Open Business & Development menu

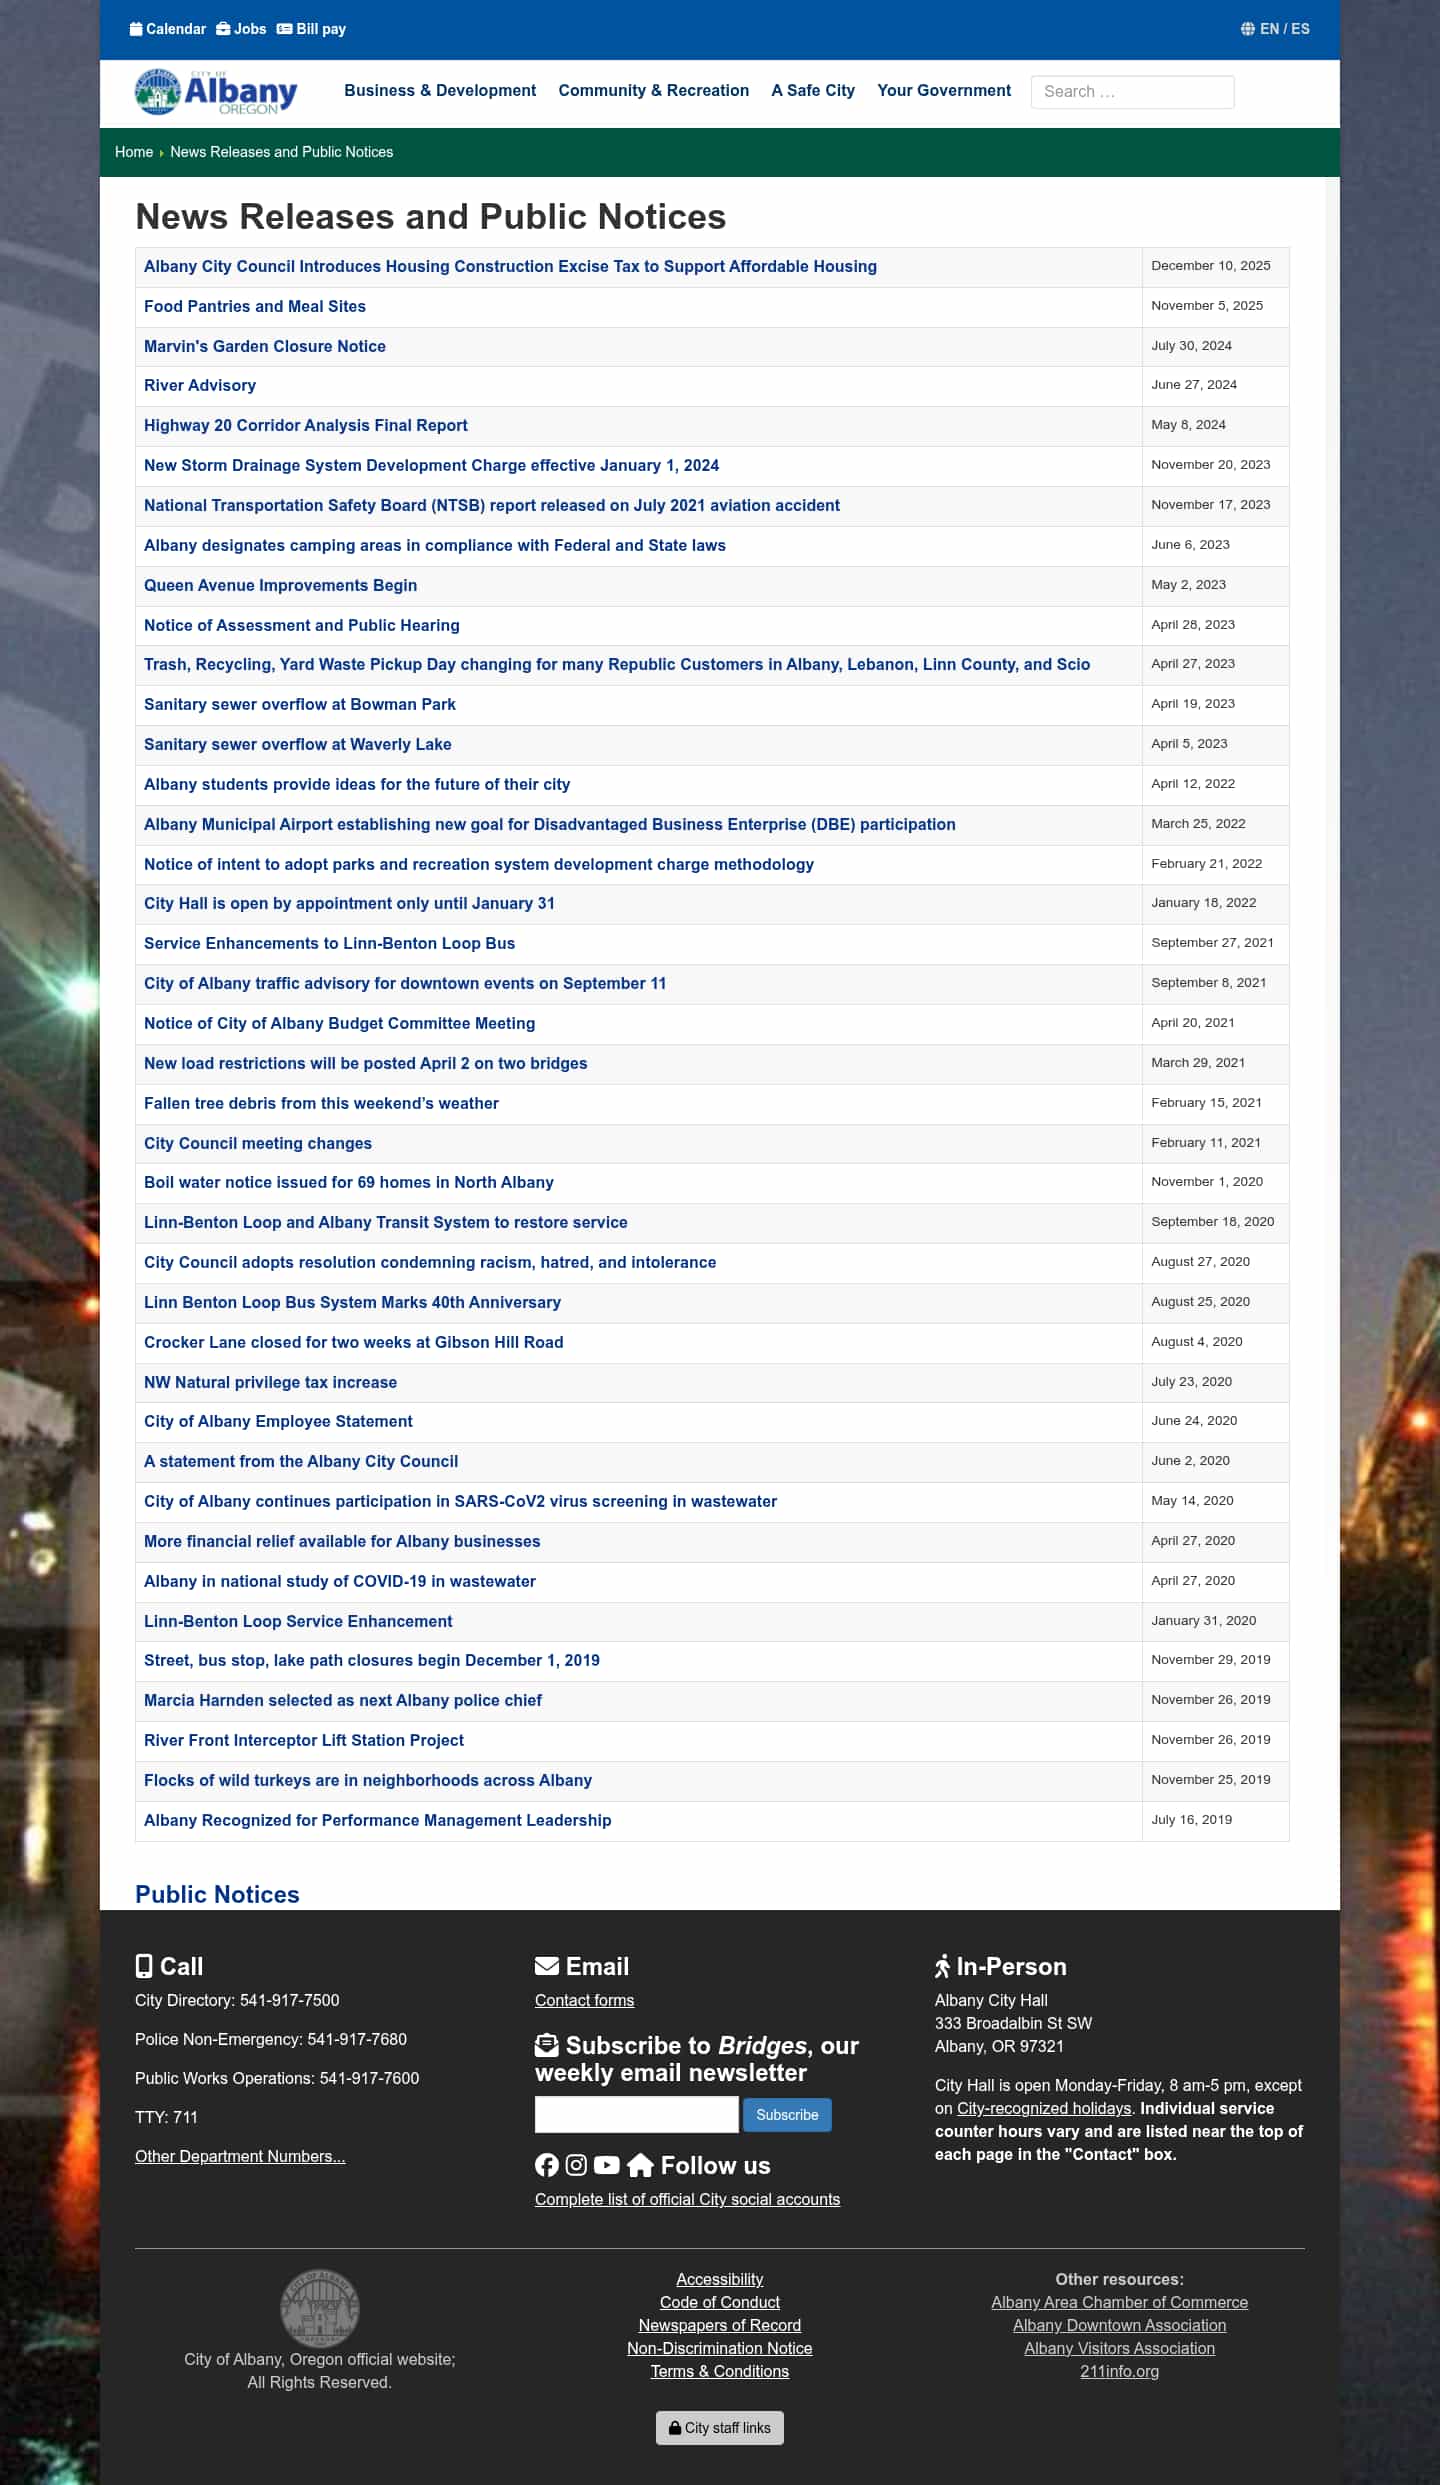pyautogui.click(x=440, y=91)
